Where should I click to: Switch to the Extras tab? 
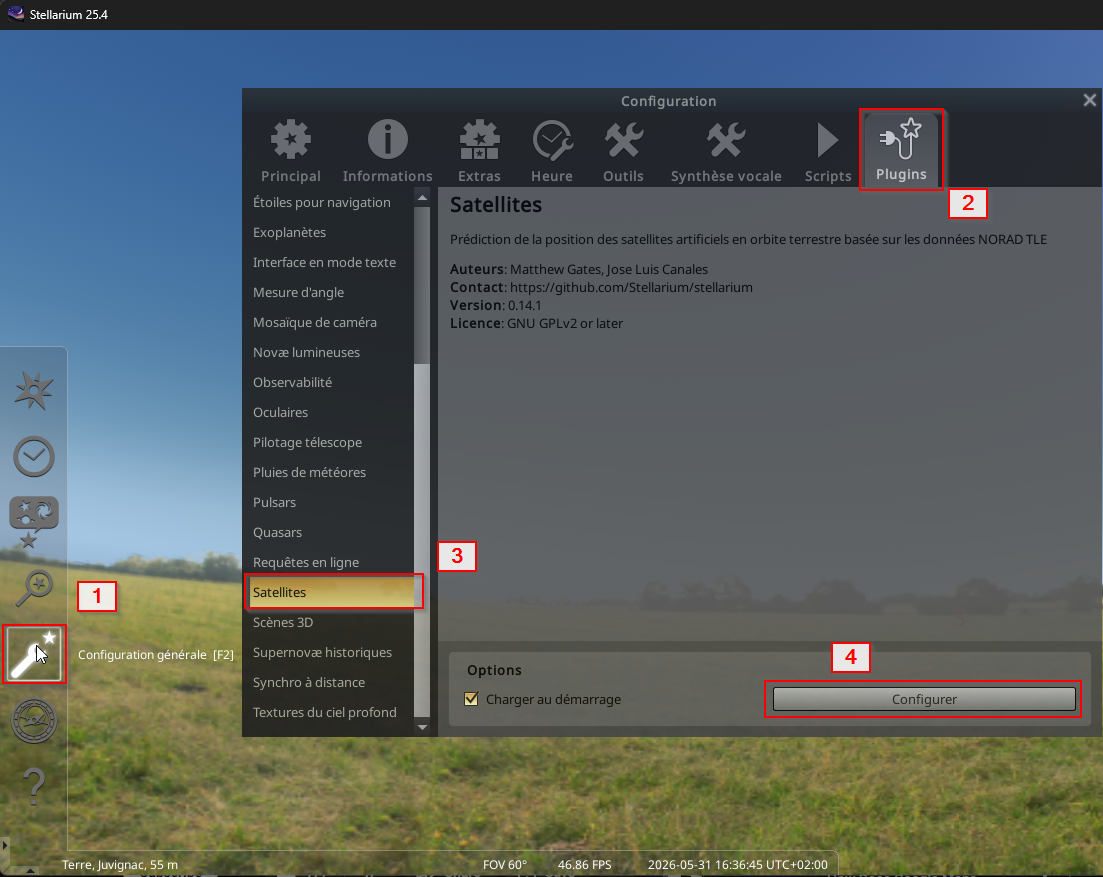tap(479, 151)
